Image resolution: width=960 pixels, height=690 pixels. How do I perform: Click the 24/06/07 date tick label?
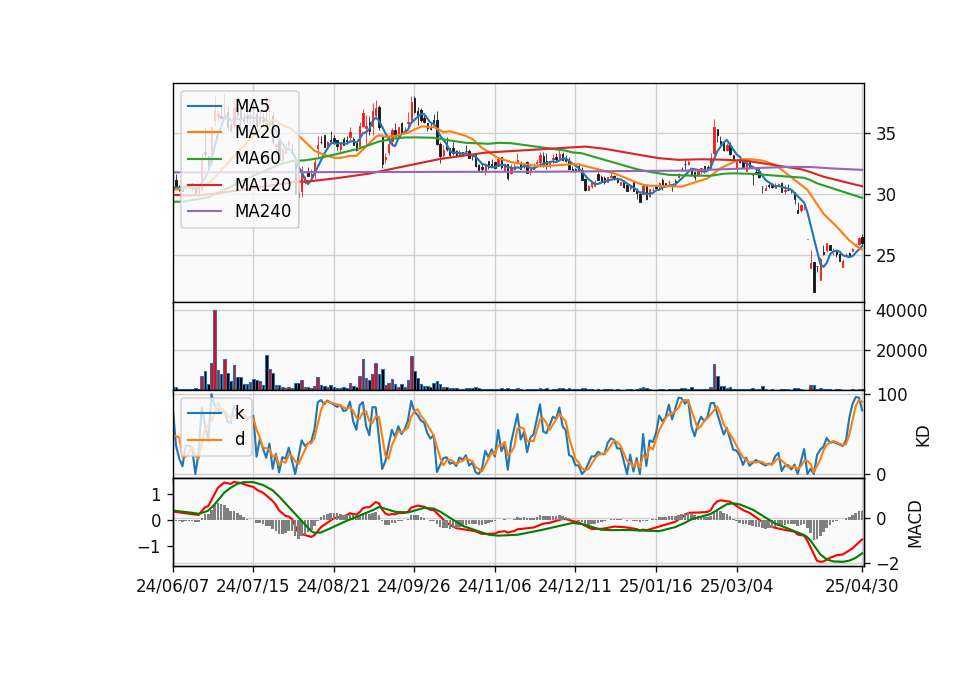pyautogui.click(x=173, y=586)
